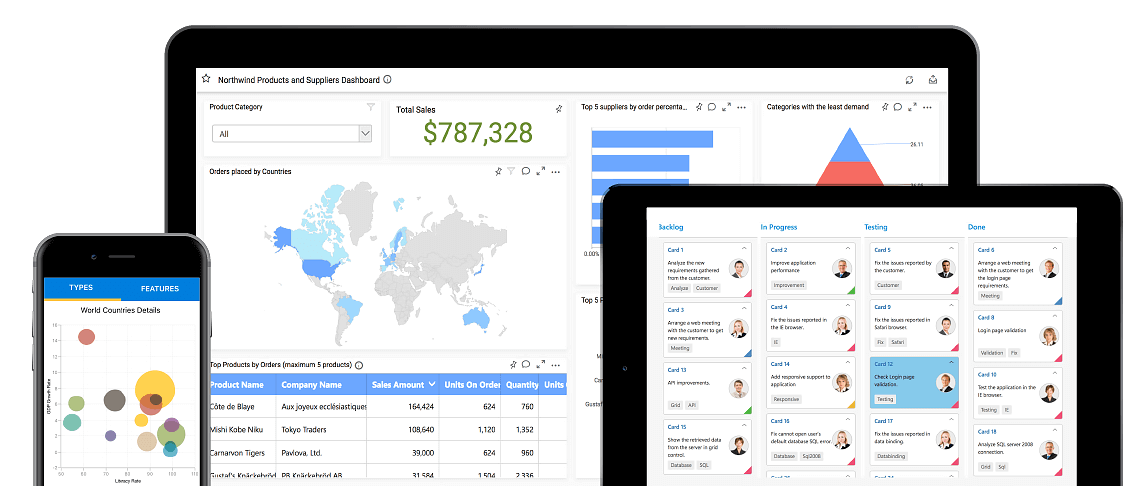Click the In Progress column header
This screenshot has height=486, width=1142.
[779, 227]
